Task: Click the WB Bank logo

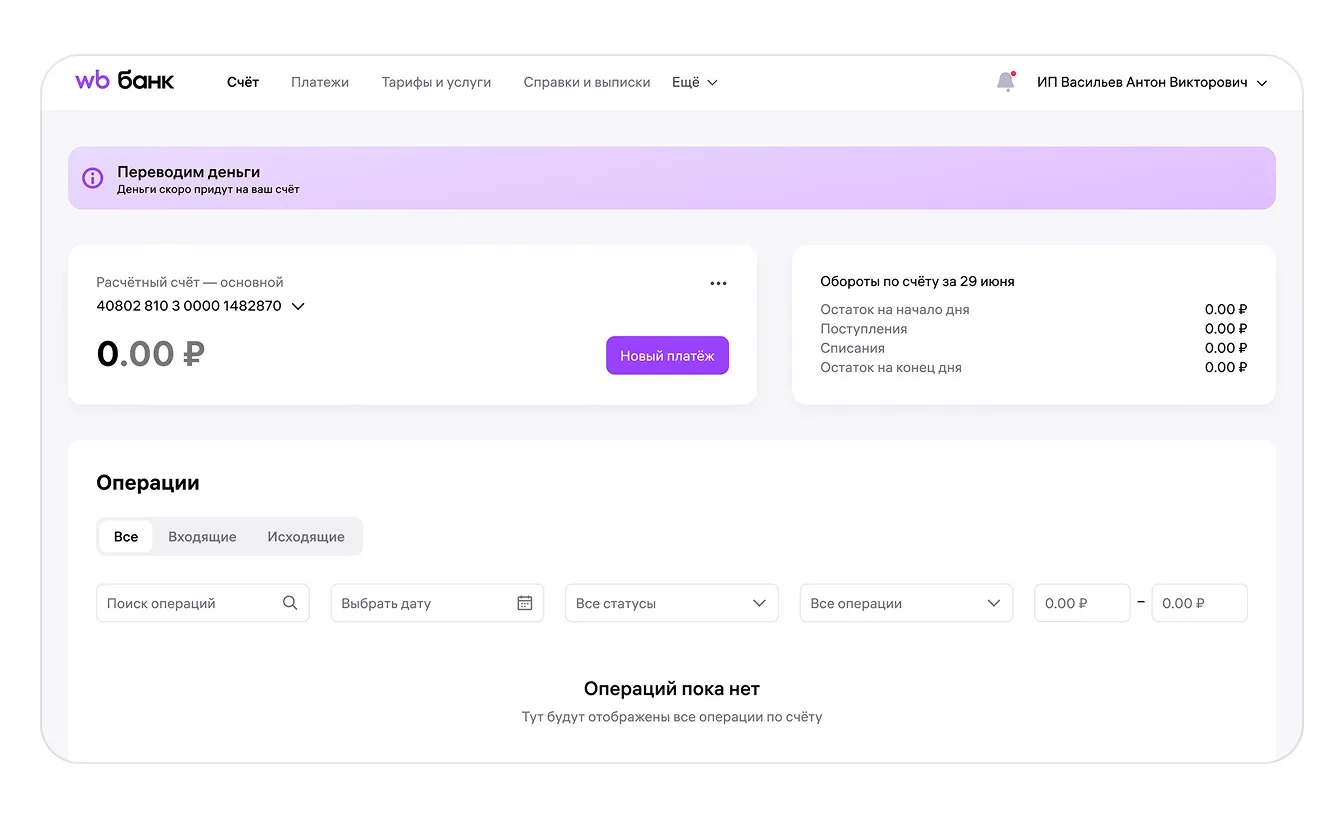Action: click(x=124, y=81)
